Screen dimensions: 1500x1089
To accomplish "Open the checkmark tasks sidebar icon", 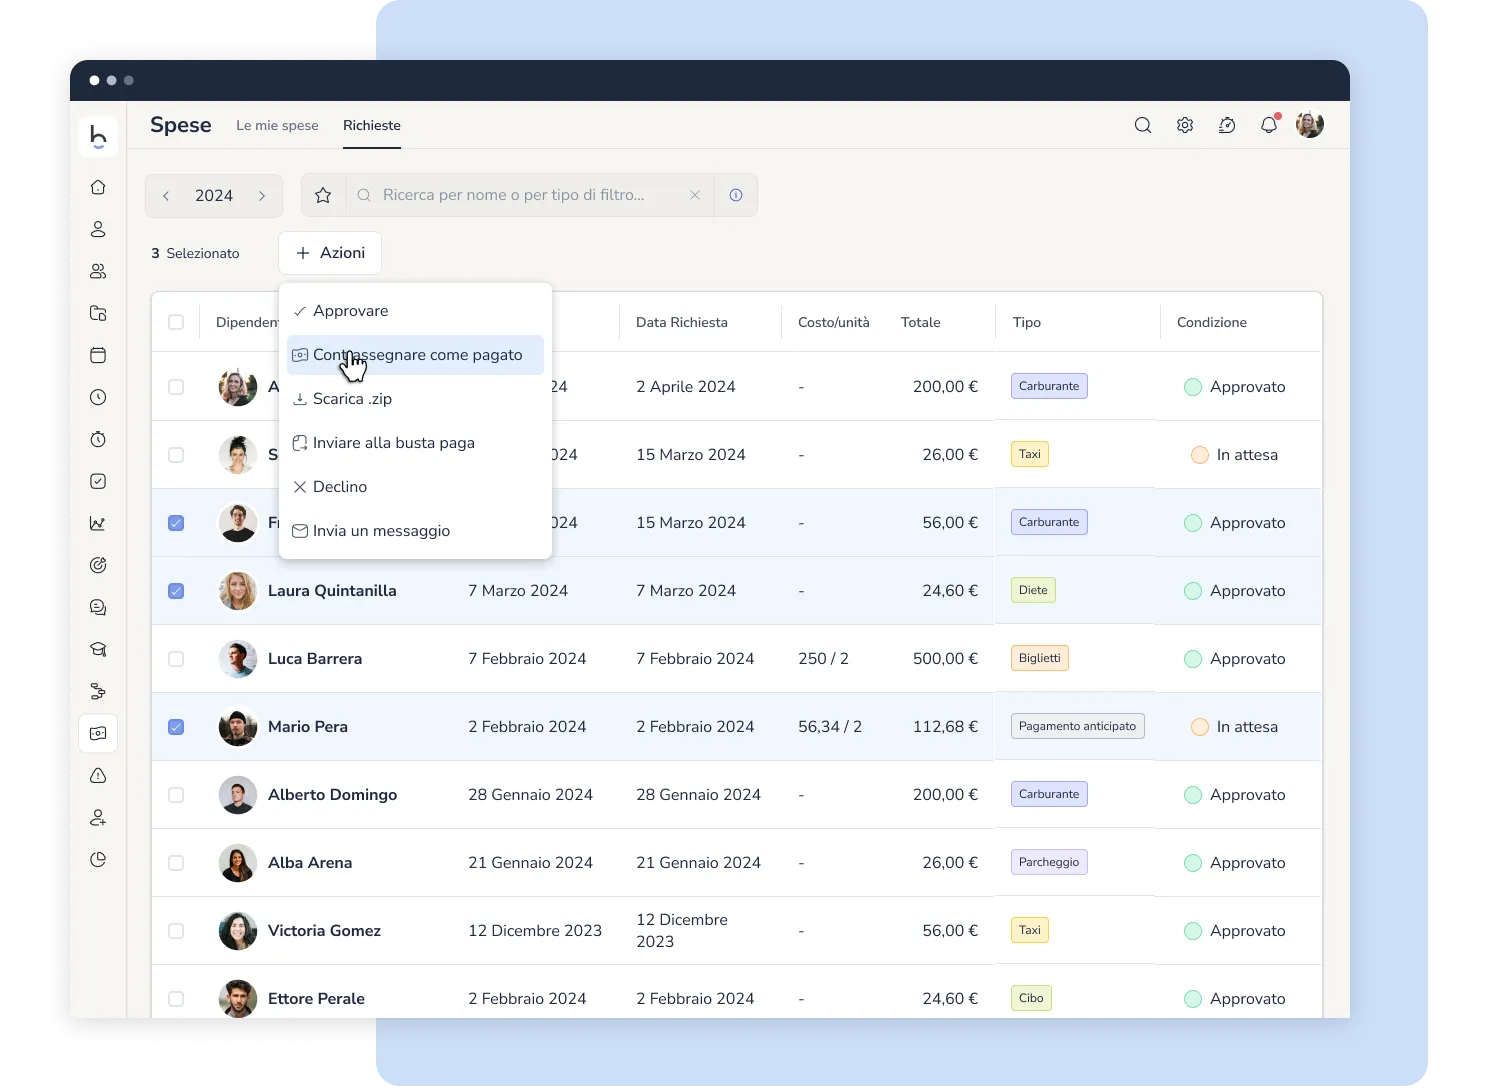I will [98, 481].
